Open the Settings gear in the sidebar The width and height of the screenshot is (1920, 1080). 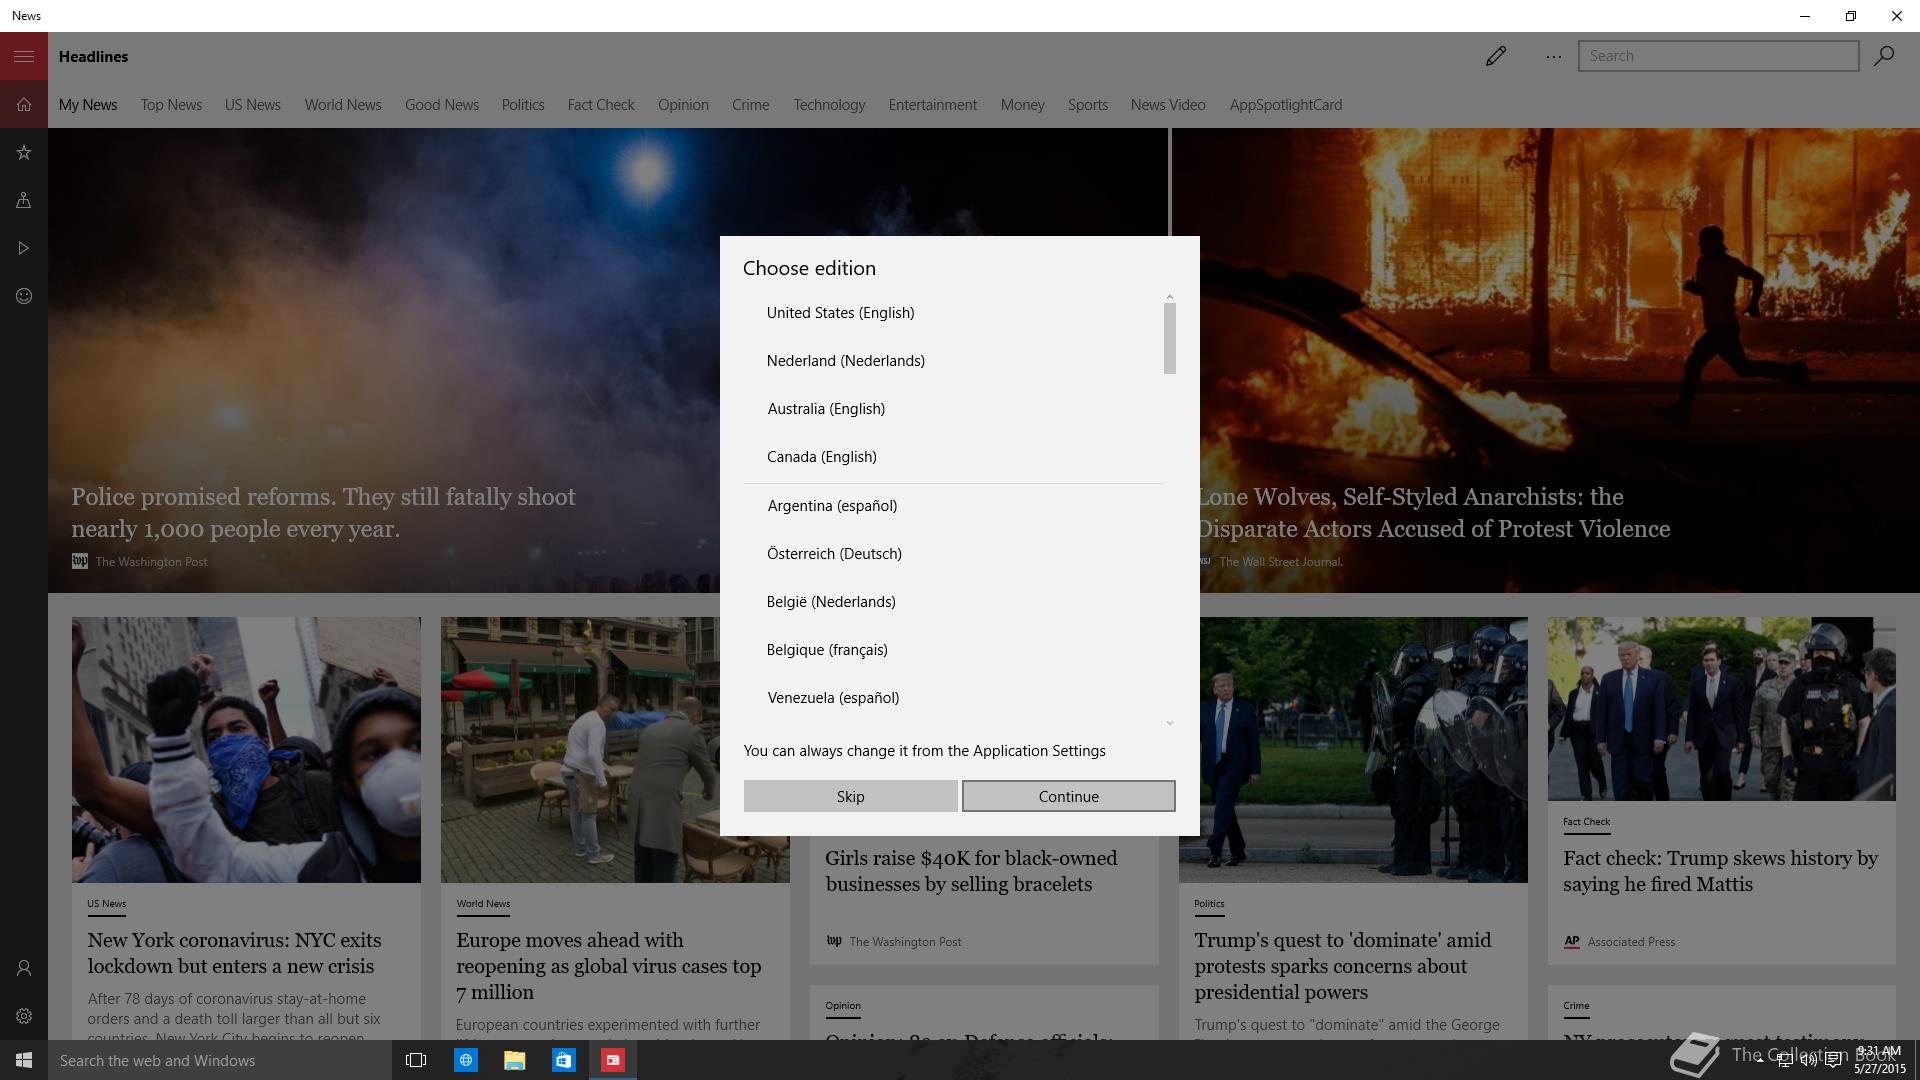24,1016
